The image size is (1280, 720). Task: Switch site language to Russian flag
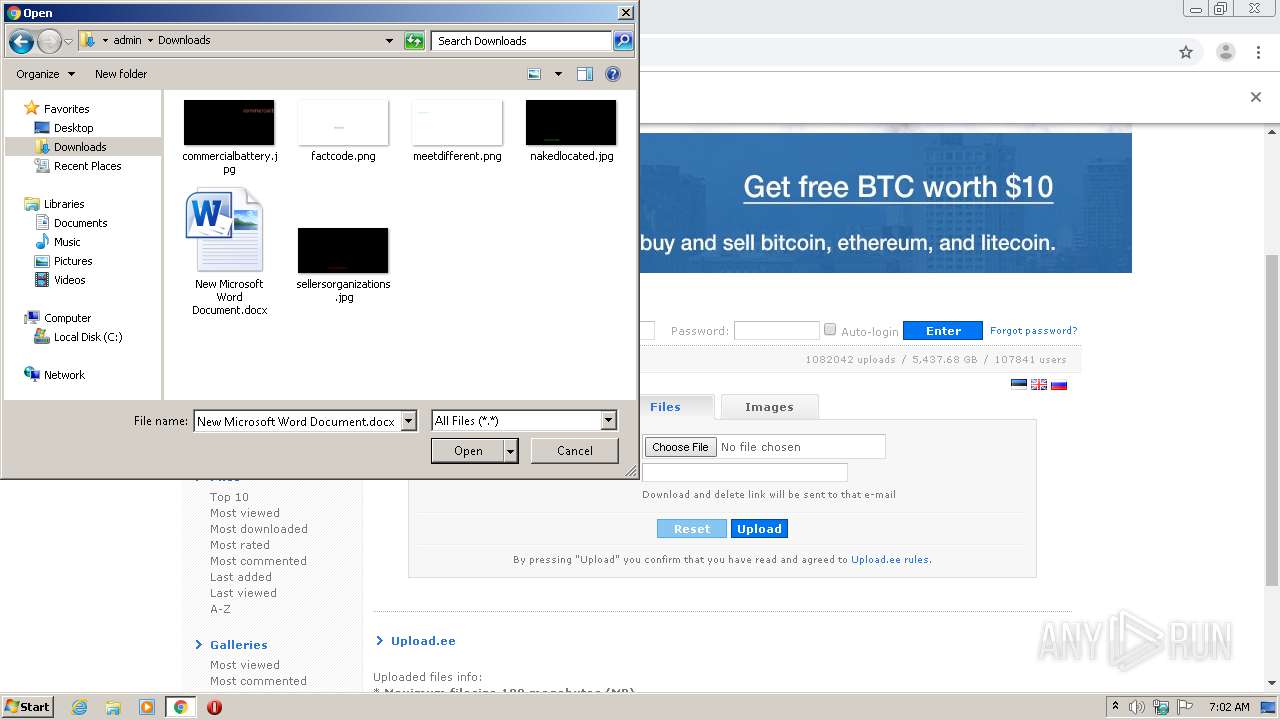click(1059, 384)
